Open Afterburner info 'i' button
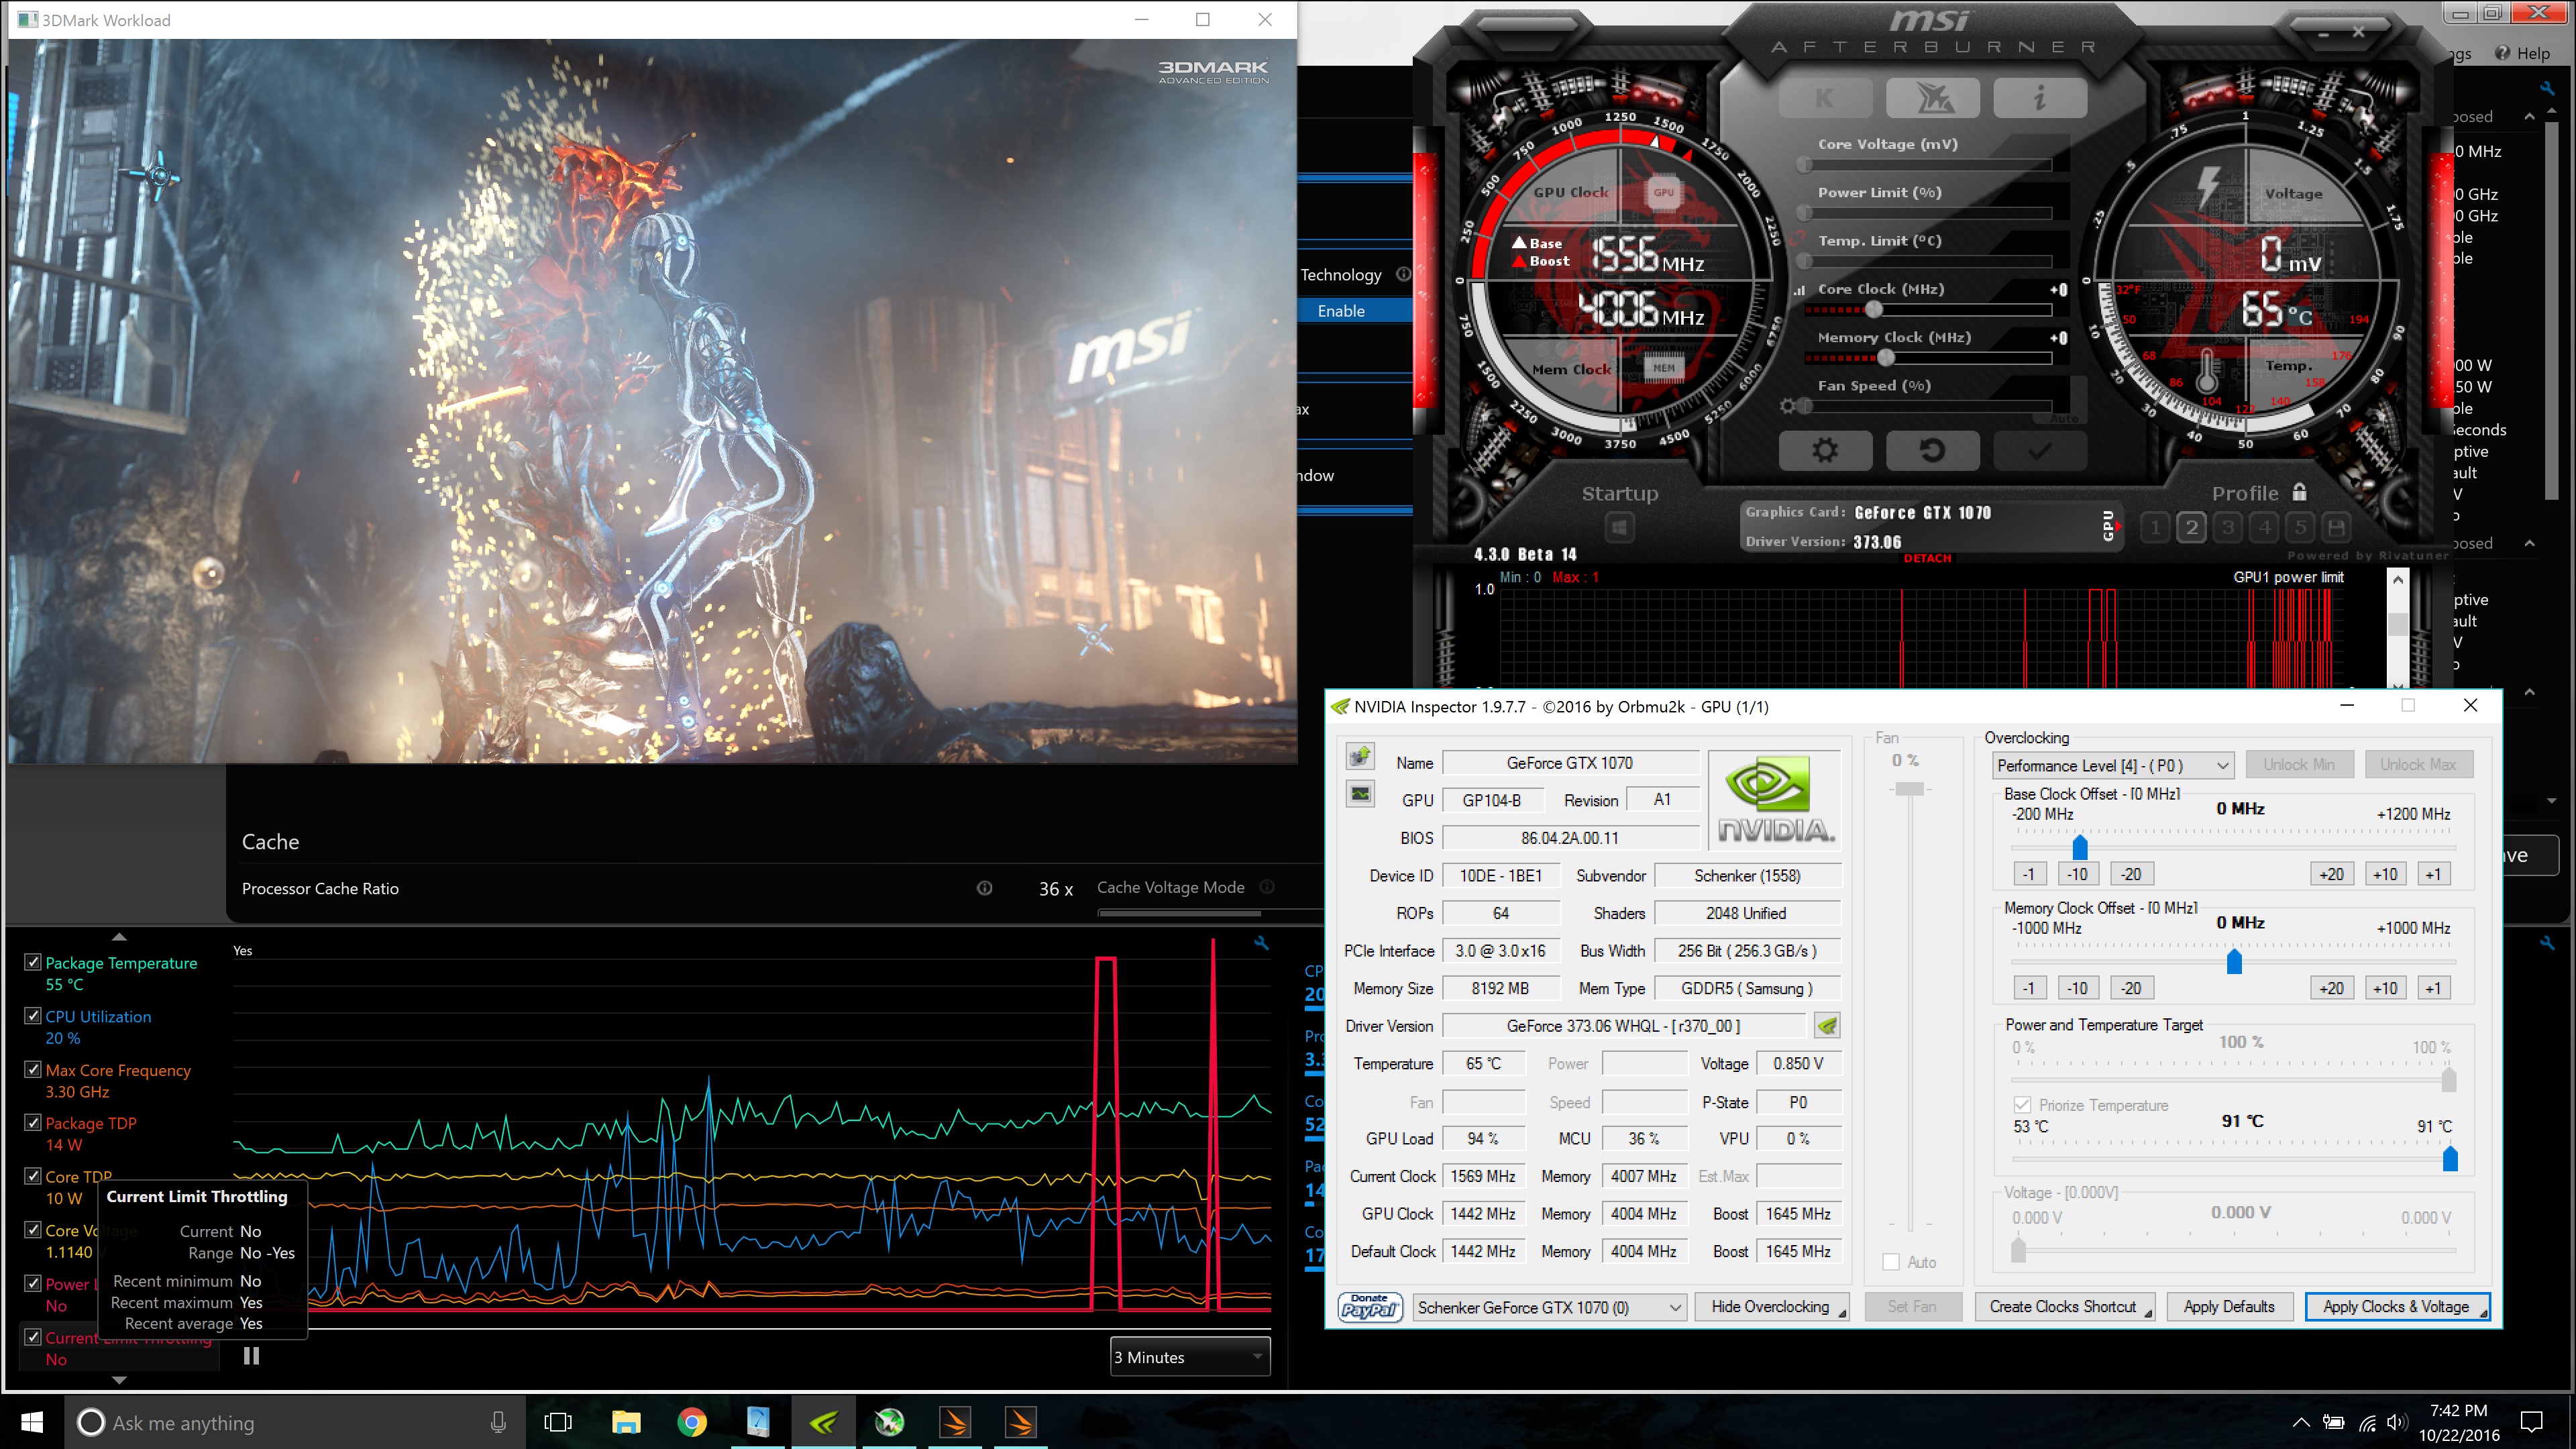The width and height of the screenshot is (2576, 1449). 2039,98
